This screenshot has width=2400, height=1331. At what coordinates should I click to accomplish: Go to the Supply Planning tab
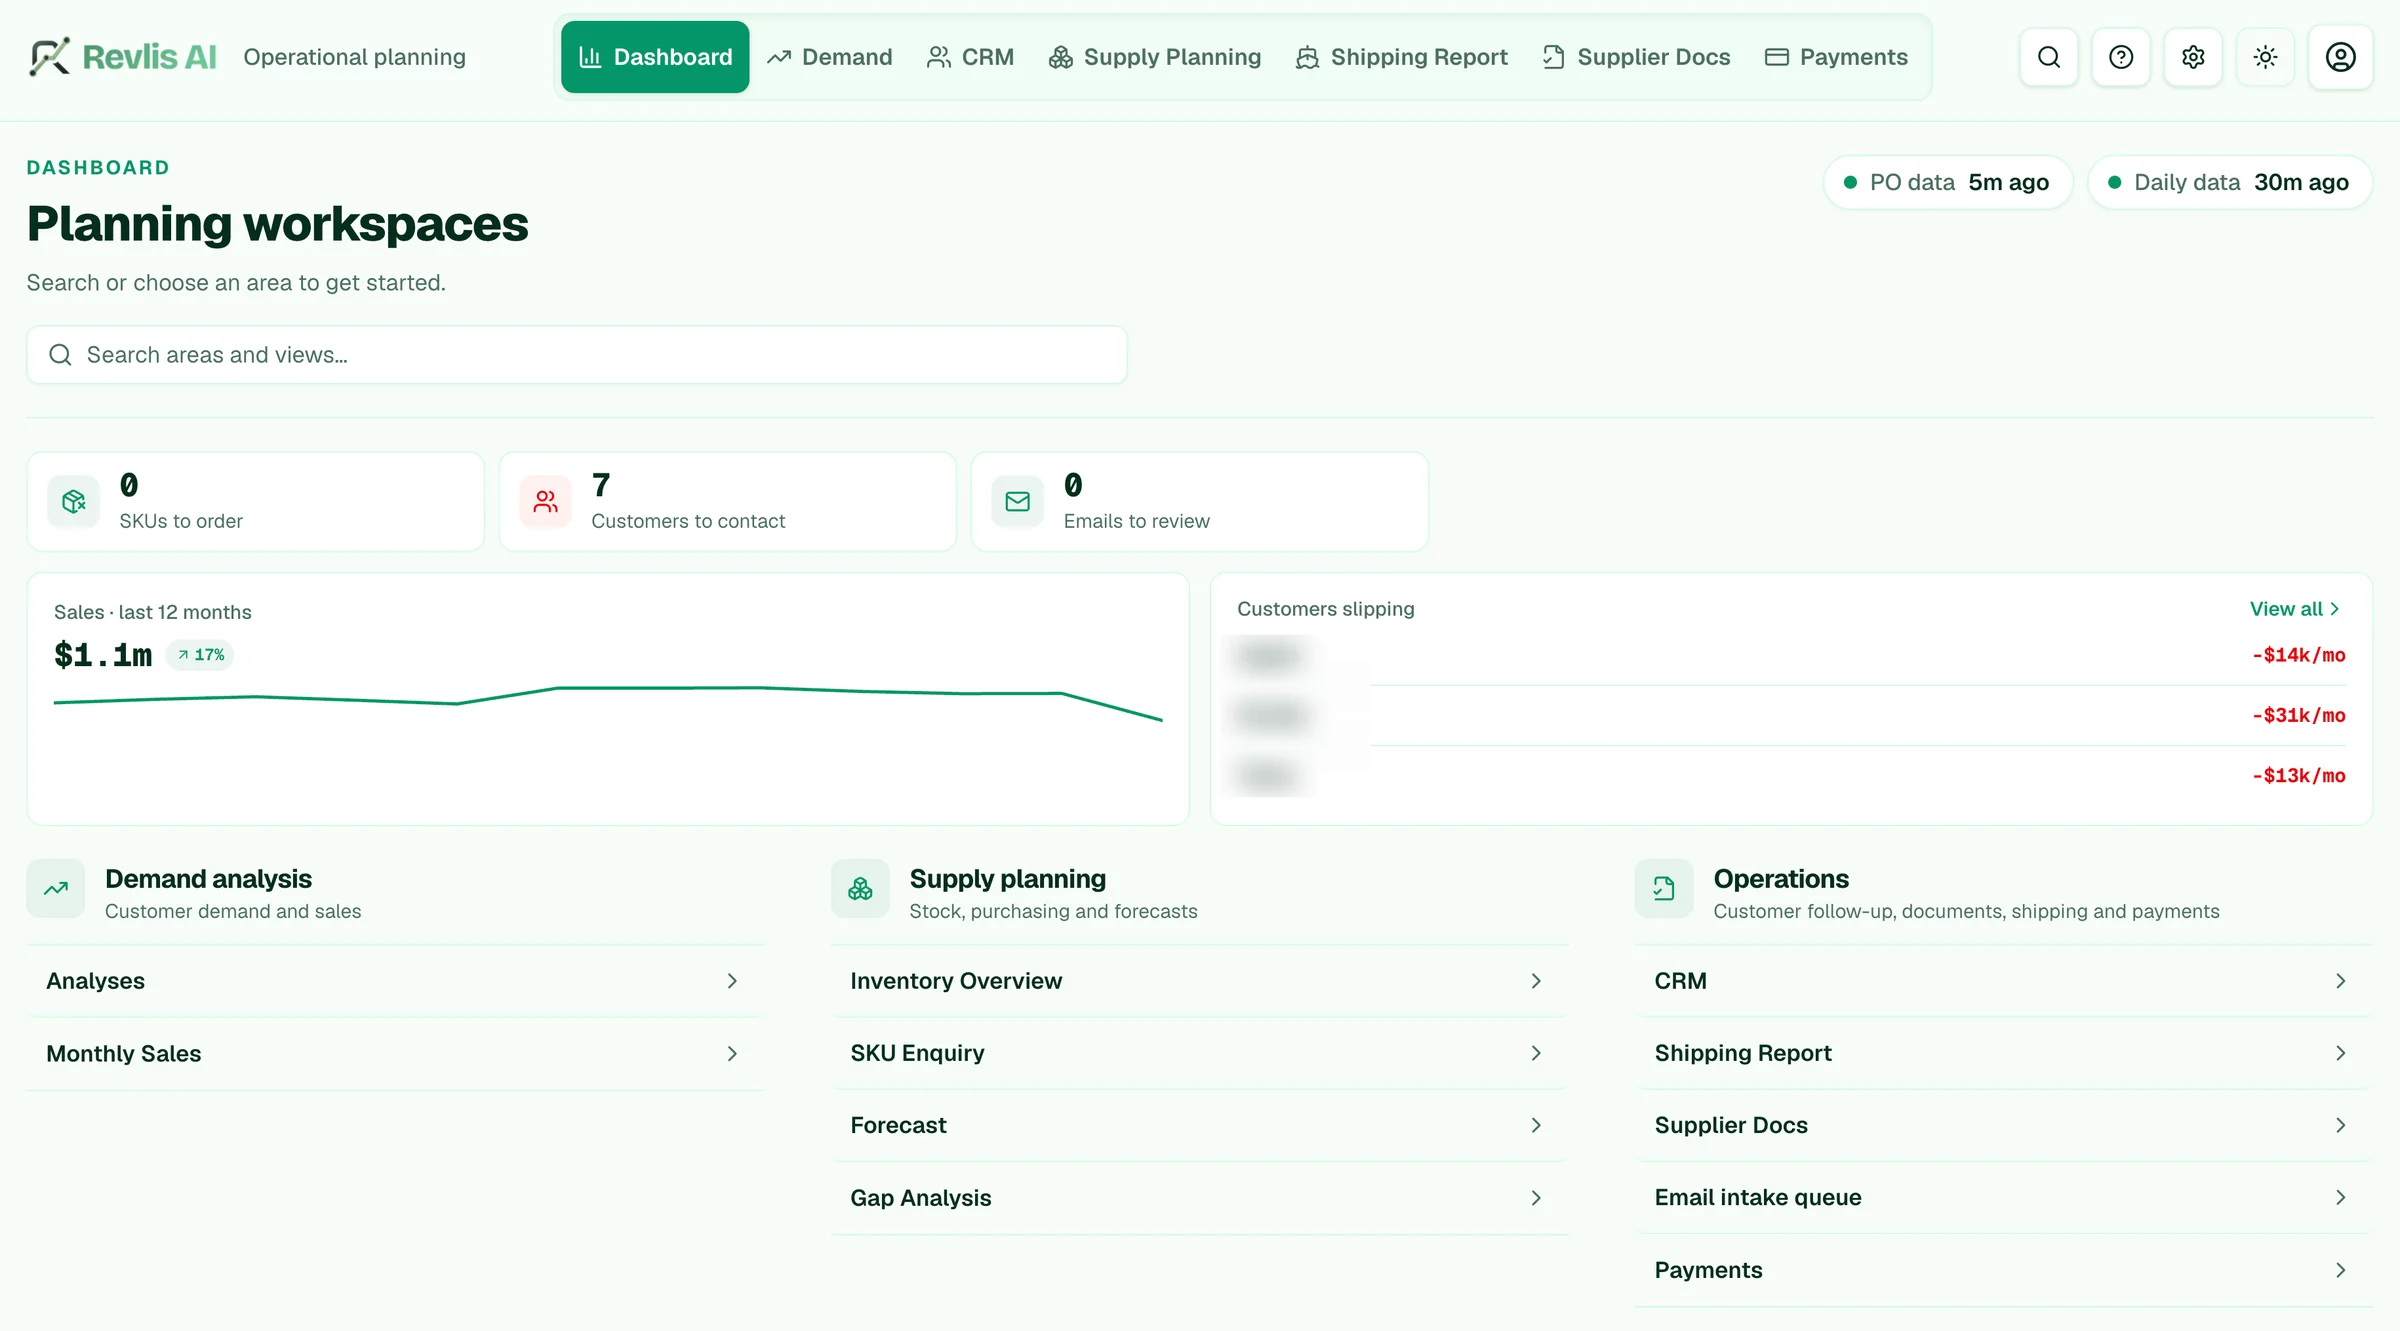[x=1155, y=57]
